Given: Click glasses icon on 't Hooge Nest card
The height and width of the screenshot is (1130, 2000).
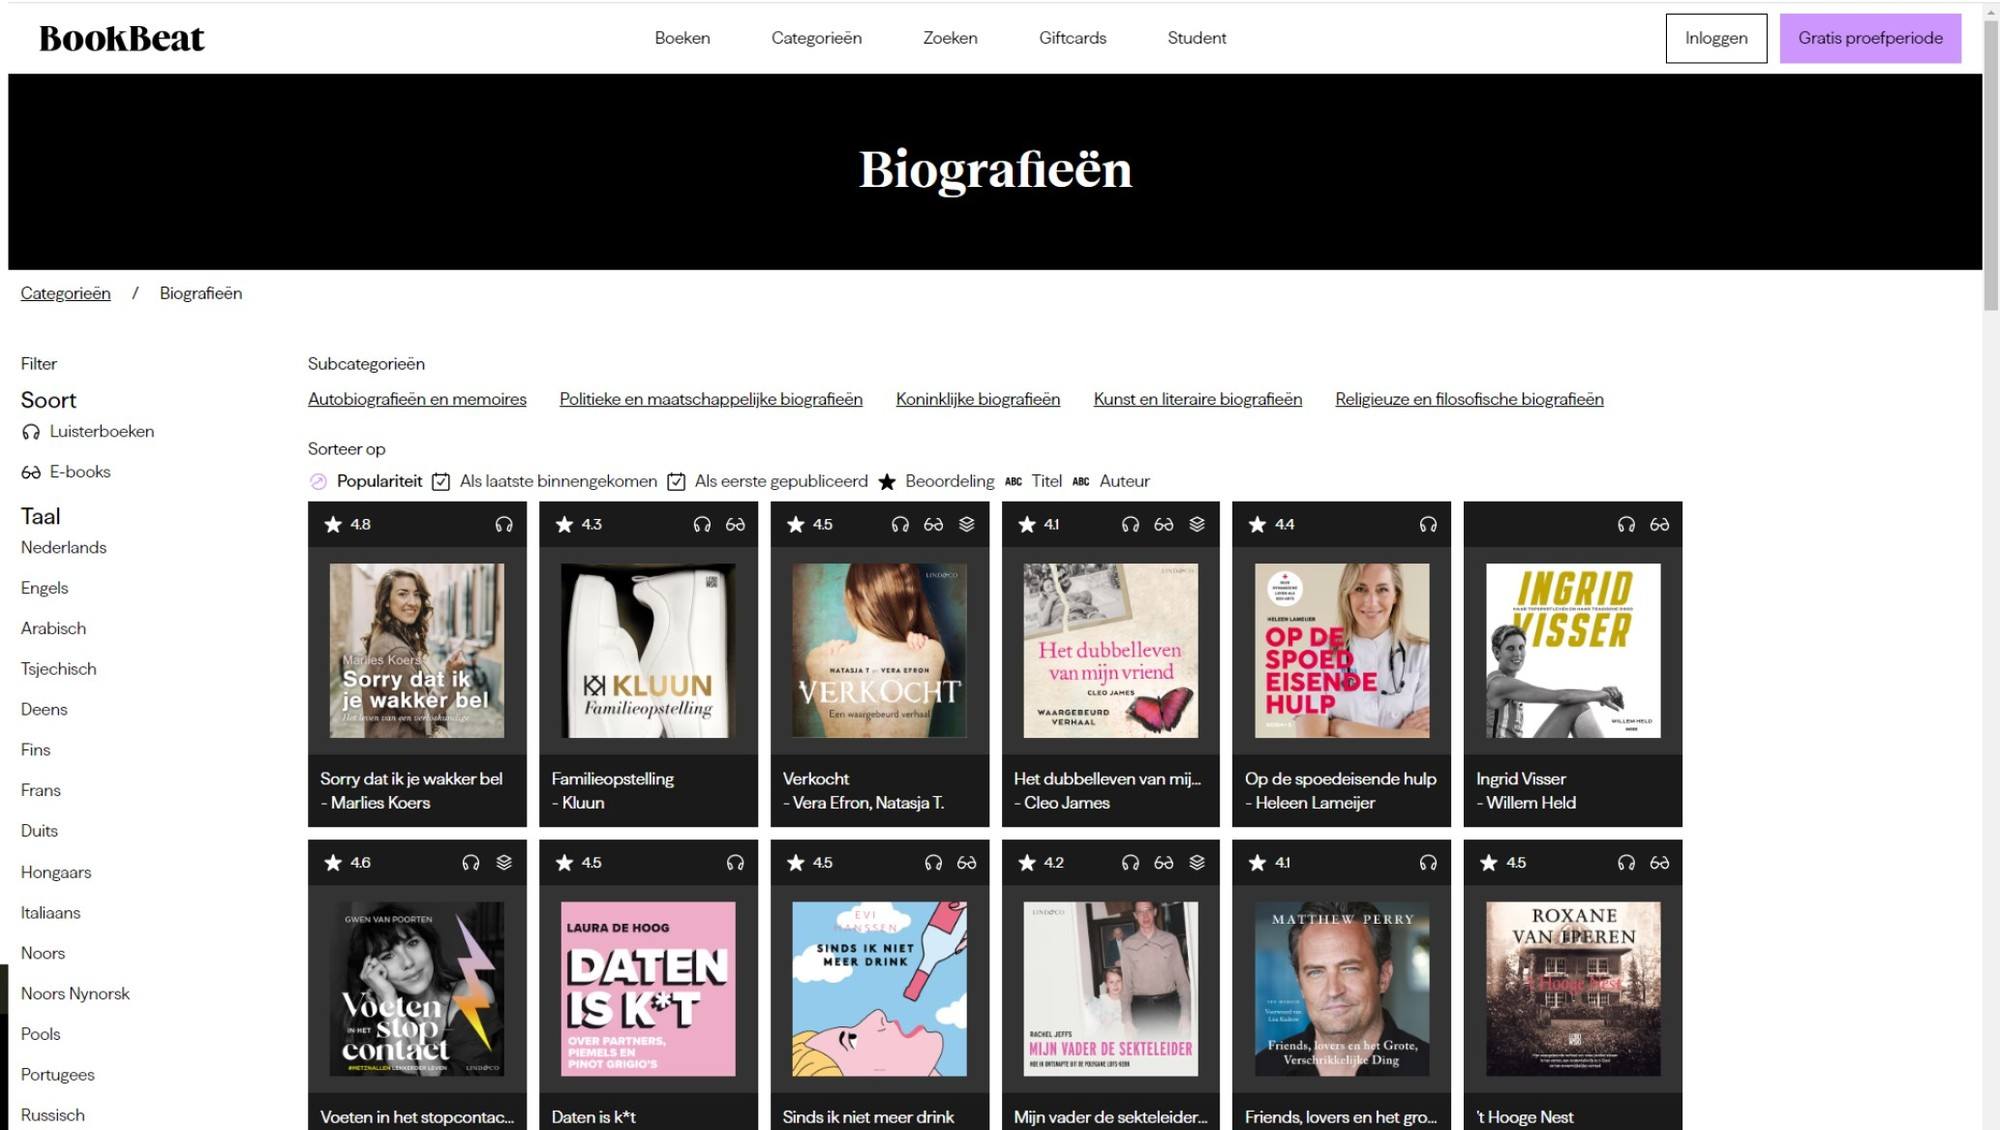Looking at the screenshot, I should [x=1659, y=862].
